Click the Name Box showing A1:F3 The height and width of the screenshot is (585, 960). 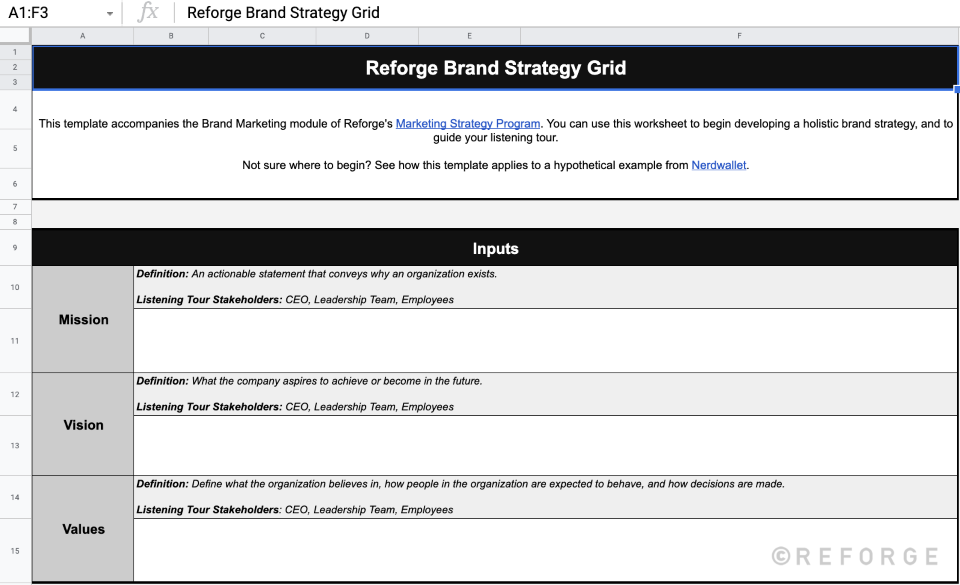coord(45,13)
